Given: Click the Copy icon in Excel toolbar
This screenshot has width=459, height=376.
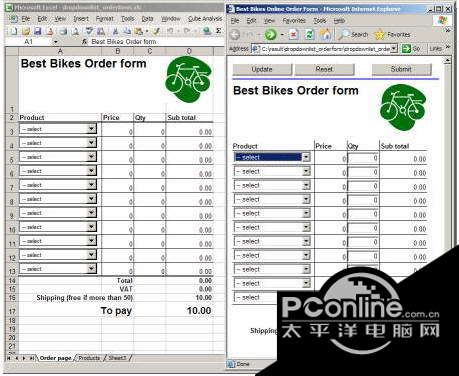Looking at the screenshot, I should (127, 32).
